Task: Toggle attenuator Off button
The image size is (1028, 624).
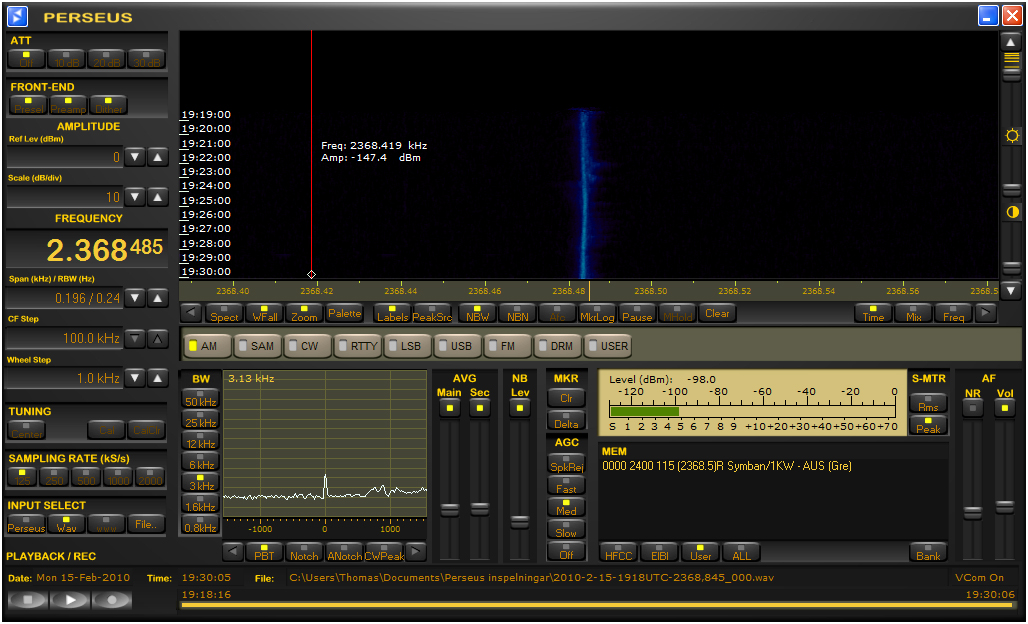Action: coord(26,59)
